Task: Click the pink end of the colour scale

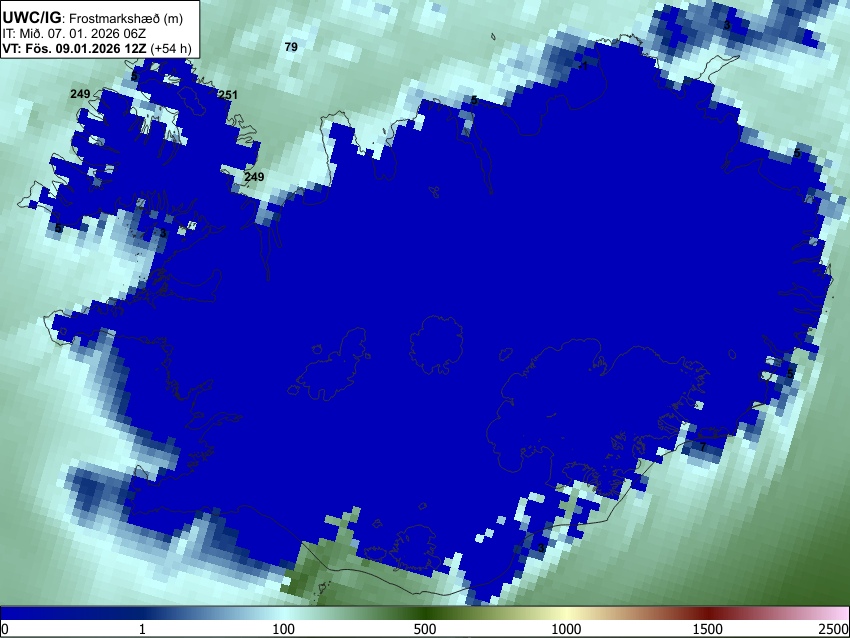Action: point(840,613)
